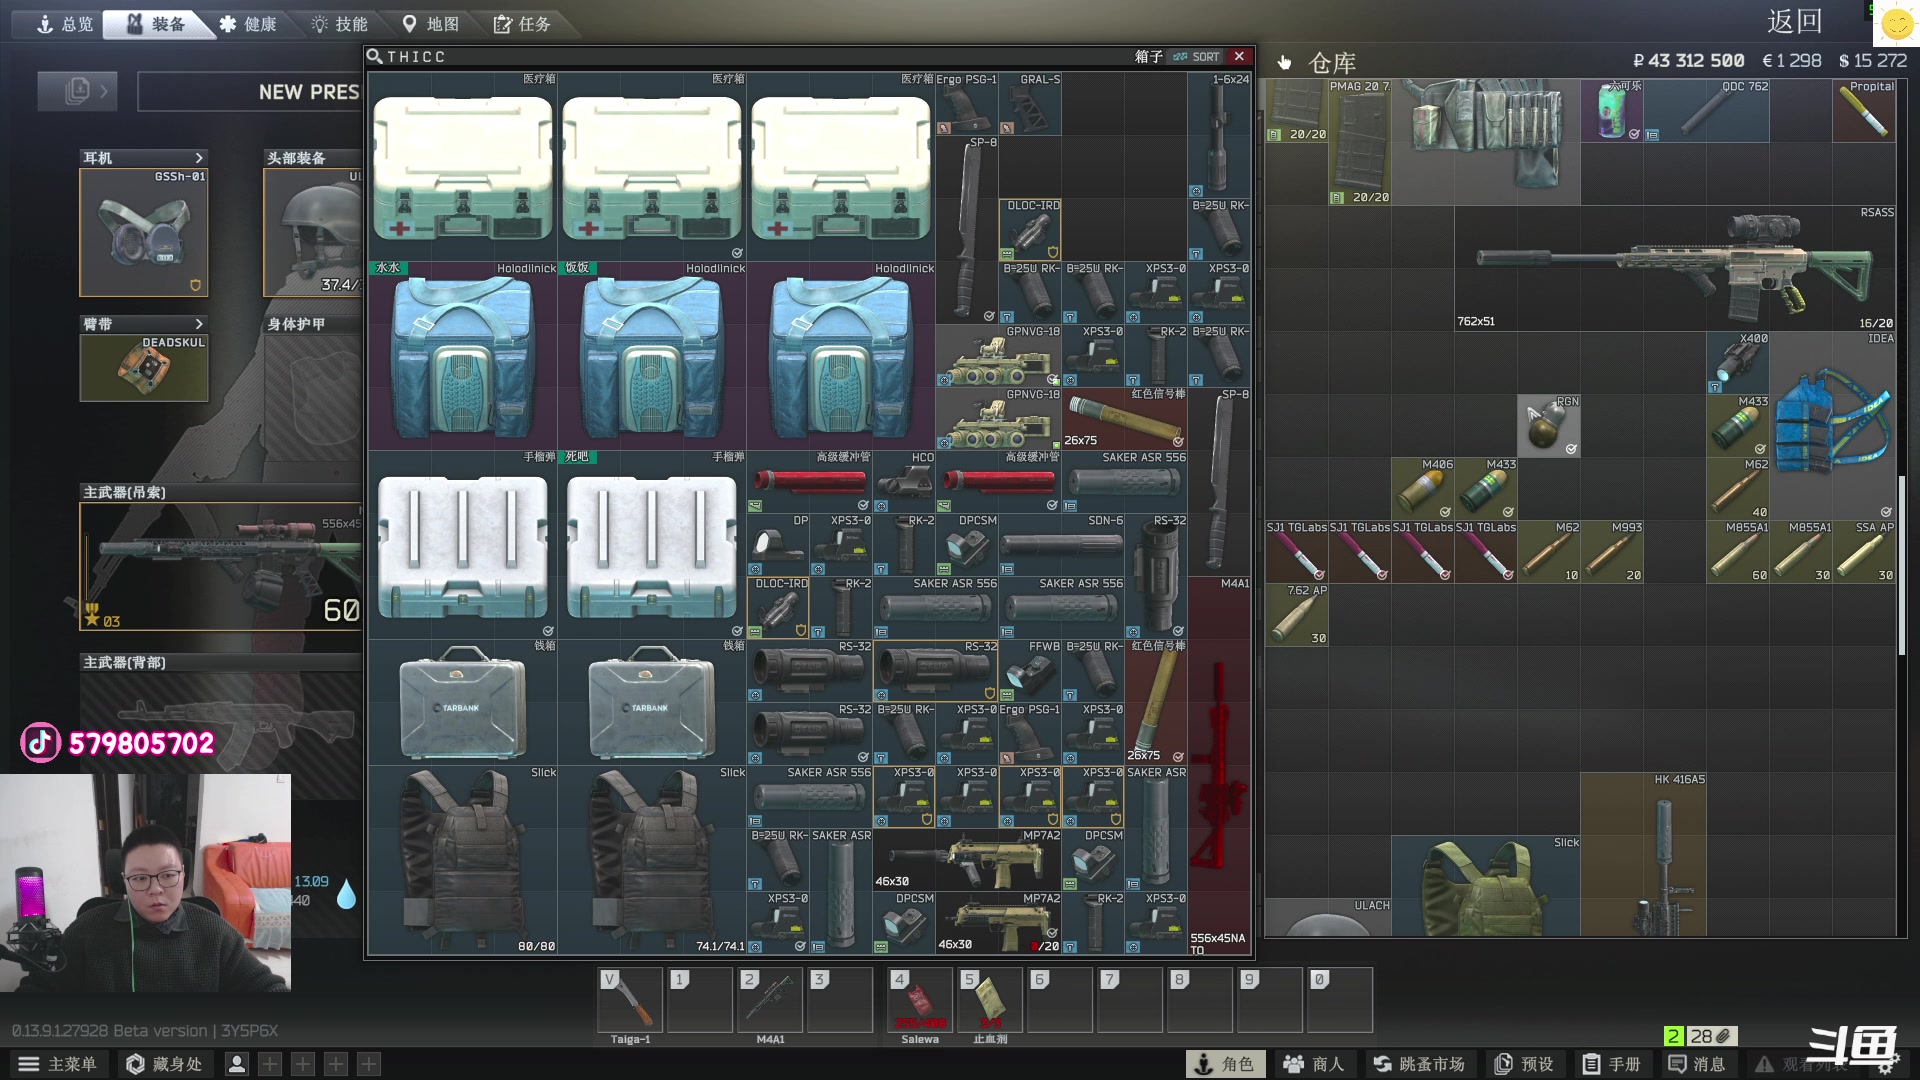
Task: Open the 总览 overview tab
Action: (x=63, y=24)
